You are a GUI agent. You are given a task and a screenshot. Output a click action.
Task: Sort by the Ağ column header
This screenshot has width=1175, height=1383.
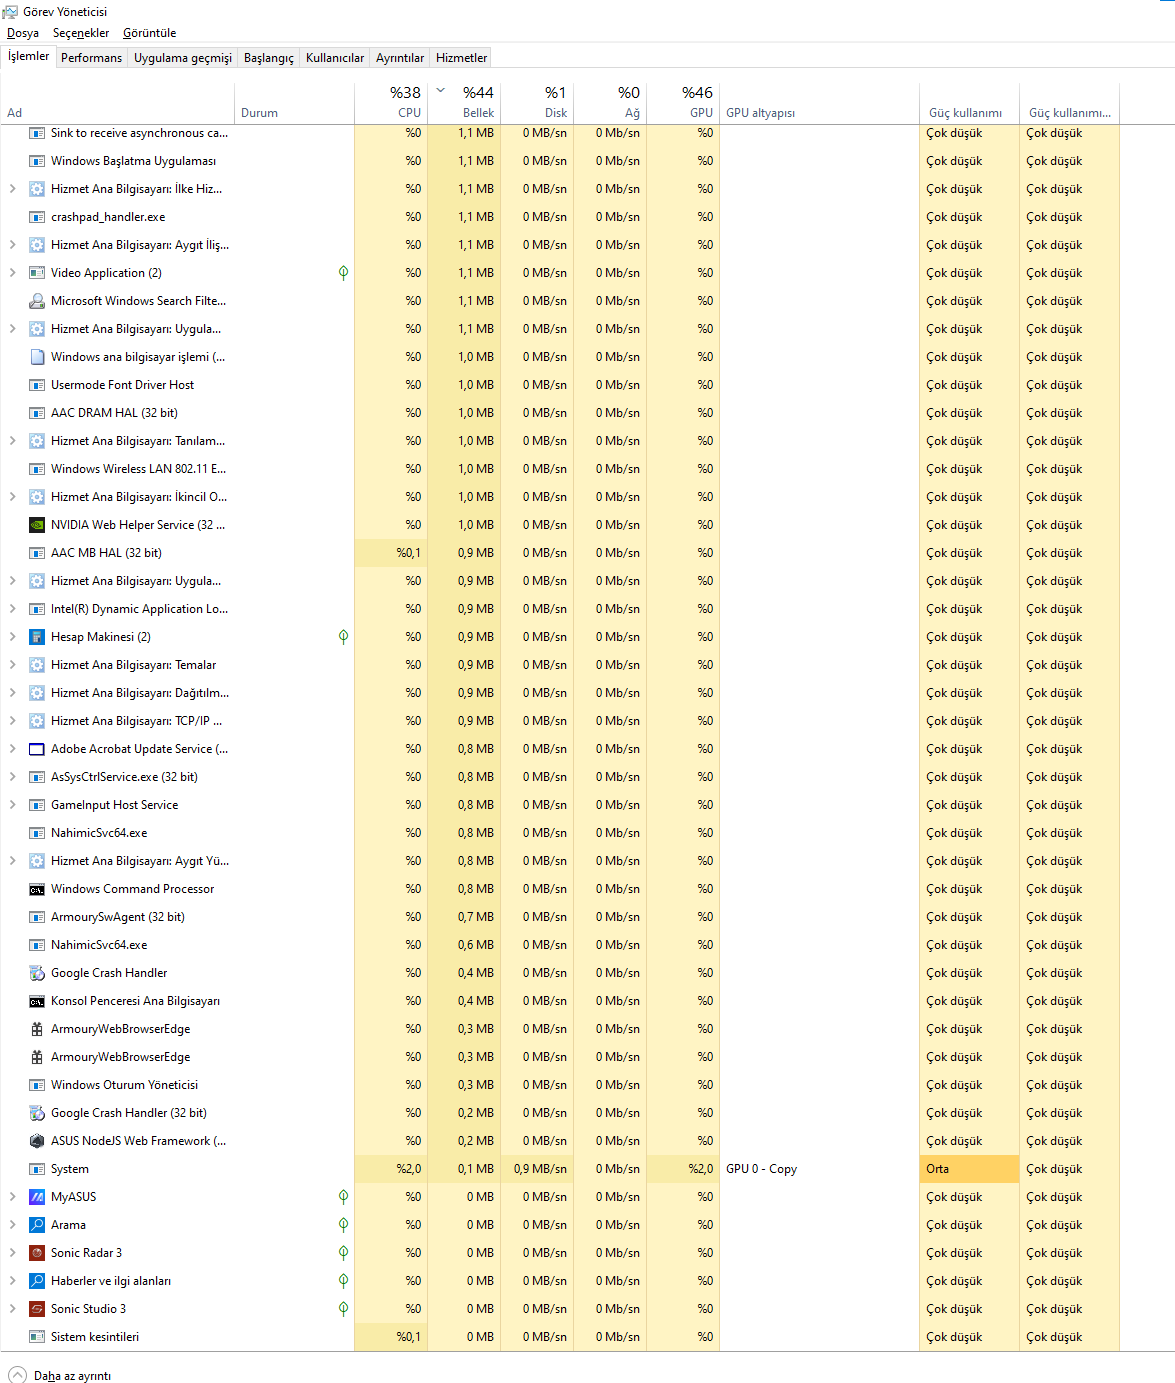click(x=610, y=102)
